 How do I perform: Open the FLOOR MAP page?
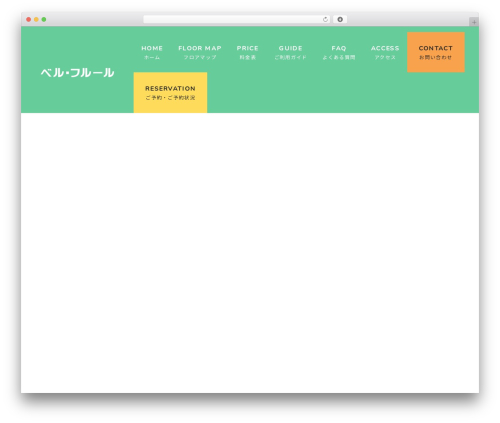coord(200,52)
